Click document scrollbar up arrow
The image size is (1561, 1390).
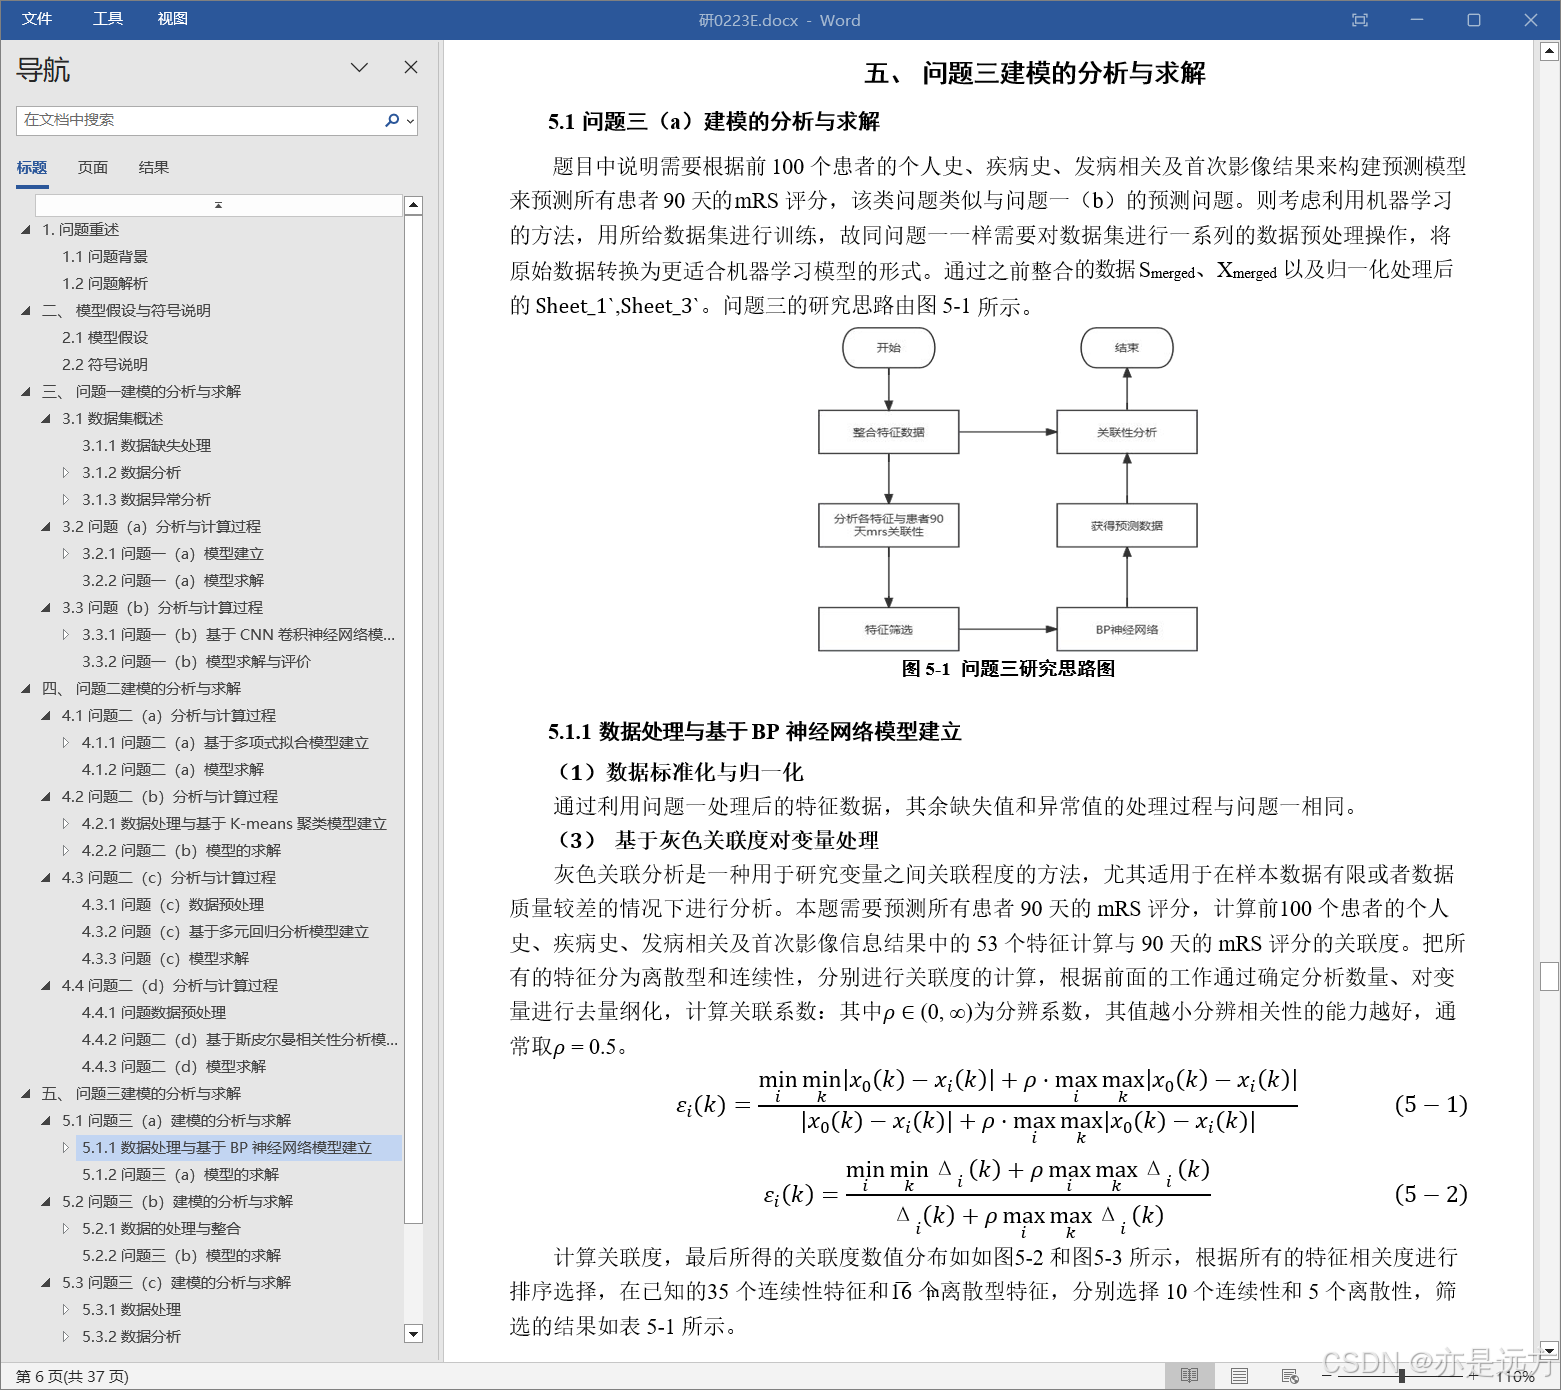pyautogui.click(x=1550, y=50)
